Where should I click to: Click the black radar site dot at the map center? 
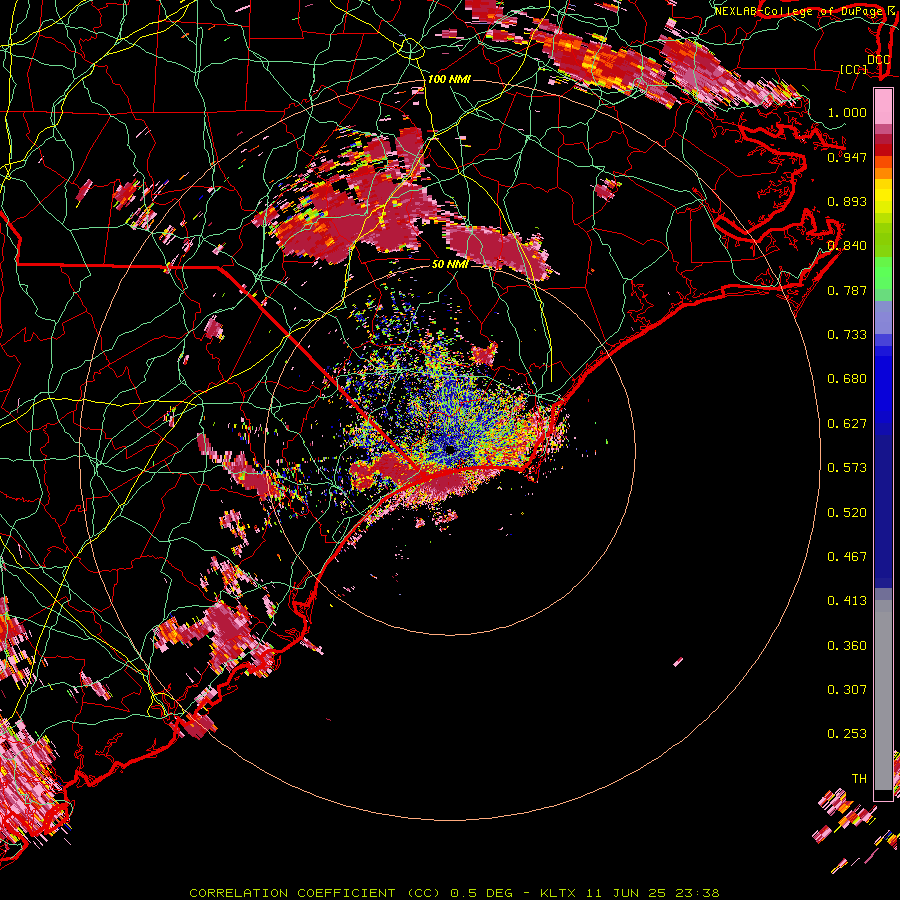tap(450, 449)
